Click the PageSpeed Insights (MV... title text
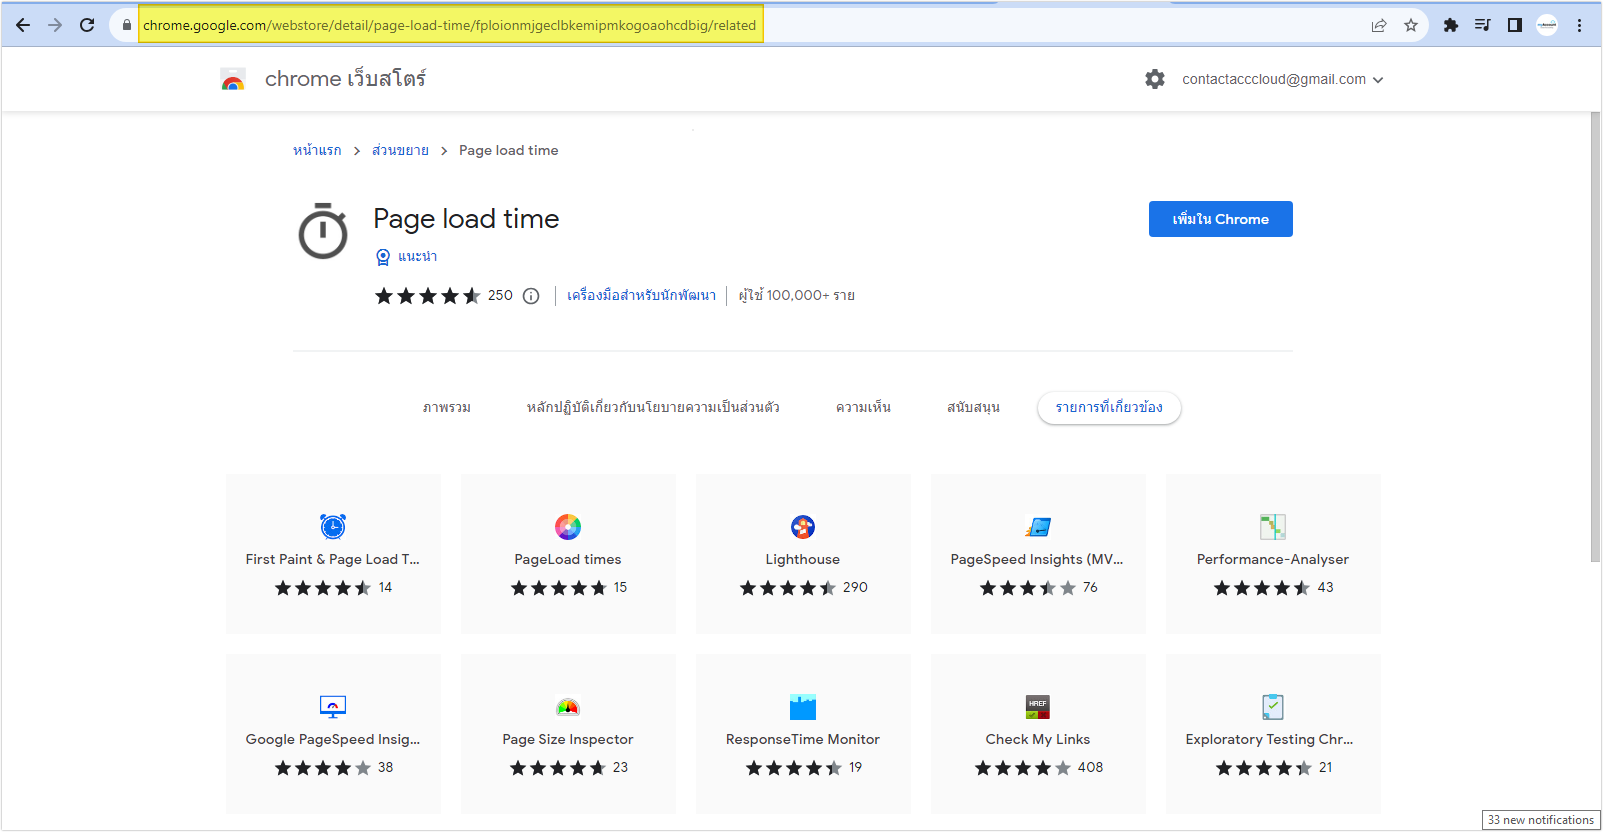 pos(1037,560)
